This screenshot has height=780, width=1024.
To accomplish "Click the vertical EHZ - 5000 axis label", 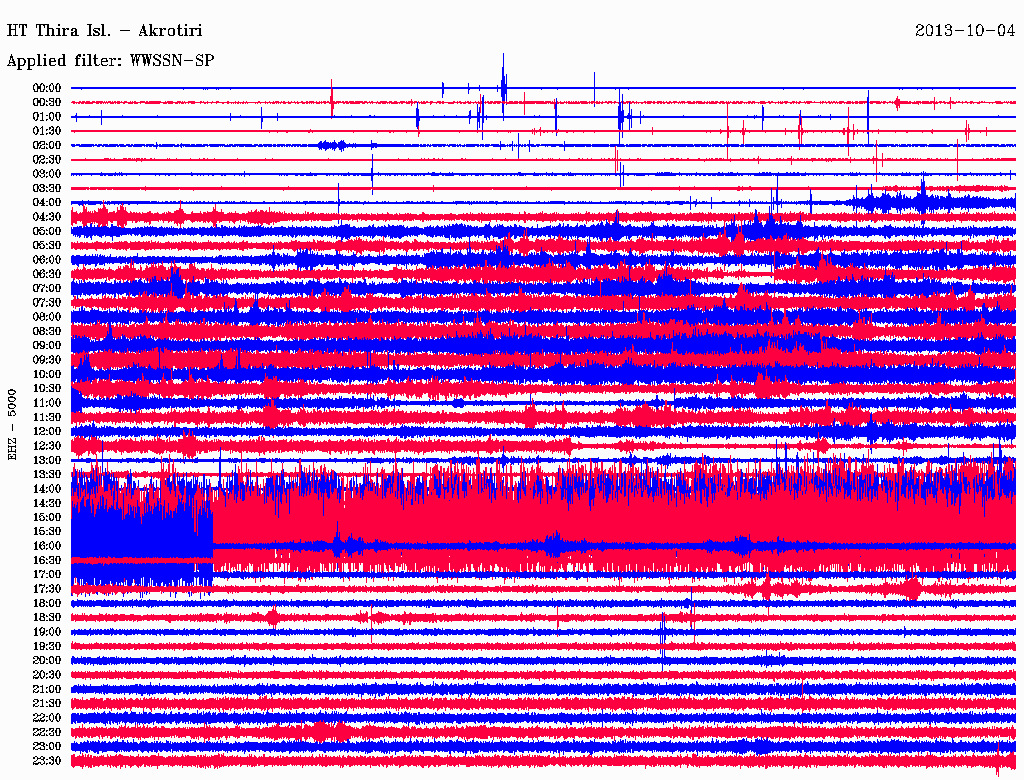I will pos(13,424).
